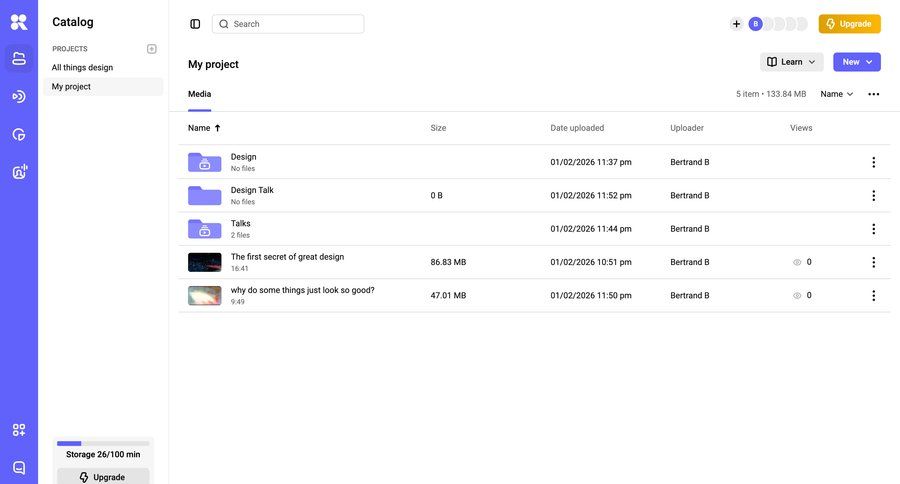Open the AI tools sidebar icon
This screenshot has height=484, width=900.
19,172
